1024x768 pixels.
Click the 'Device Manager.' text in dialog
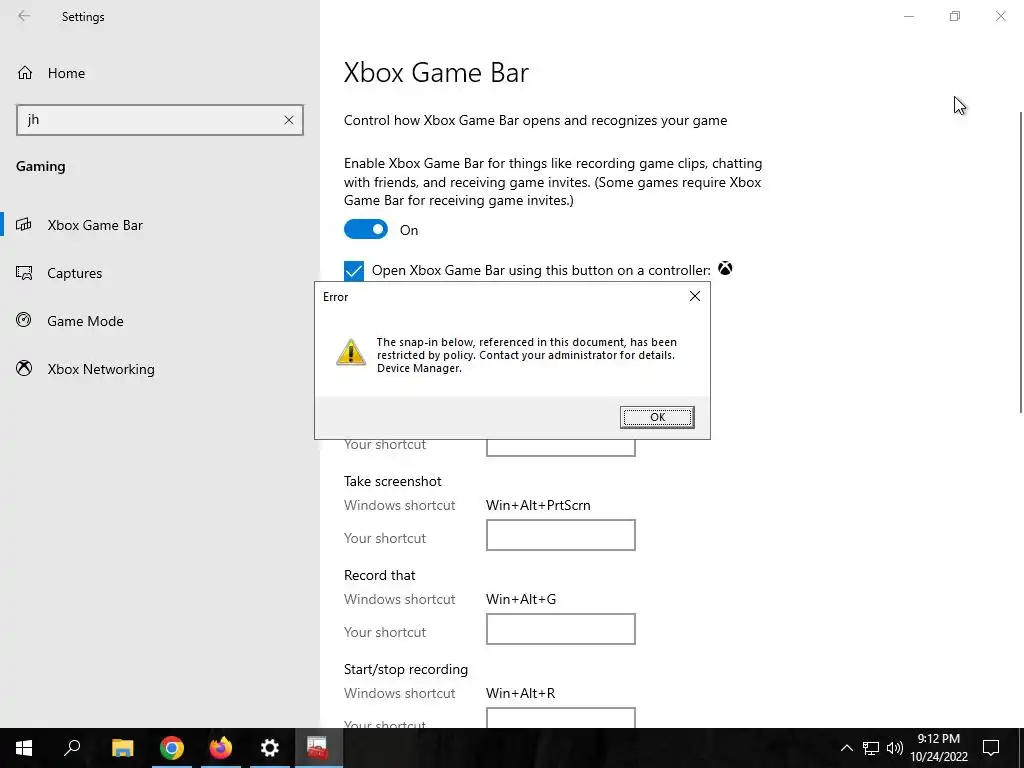pyautogui.click(x=419, y=368)
